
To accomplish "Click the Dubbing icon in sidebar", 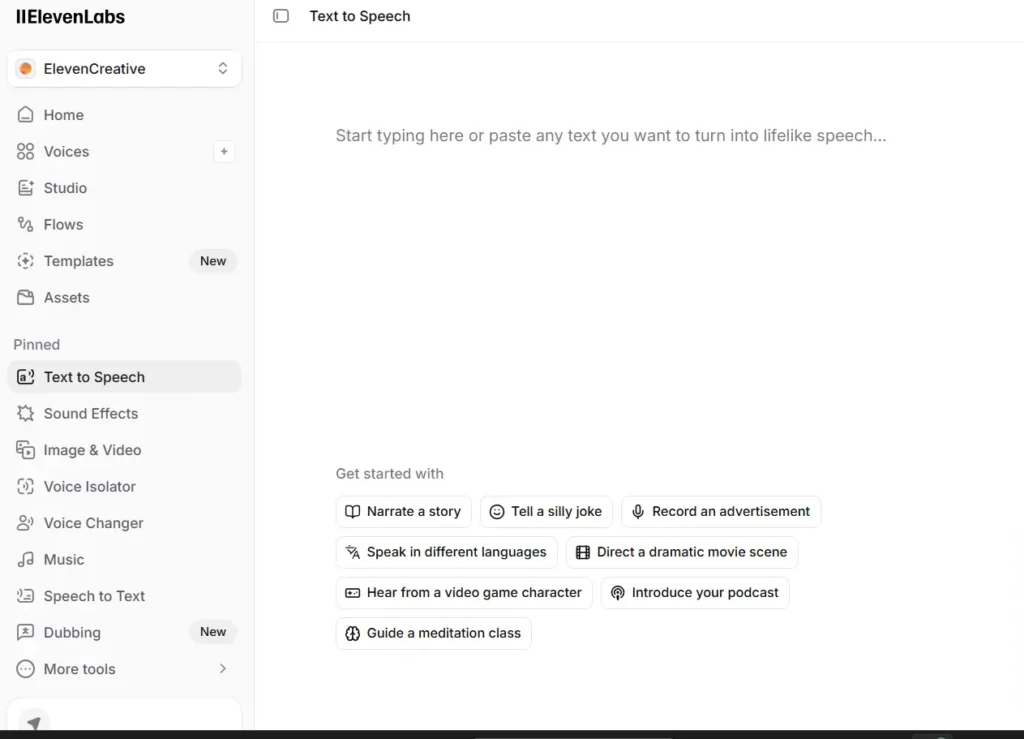I will pos(25,633).
